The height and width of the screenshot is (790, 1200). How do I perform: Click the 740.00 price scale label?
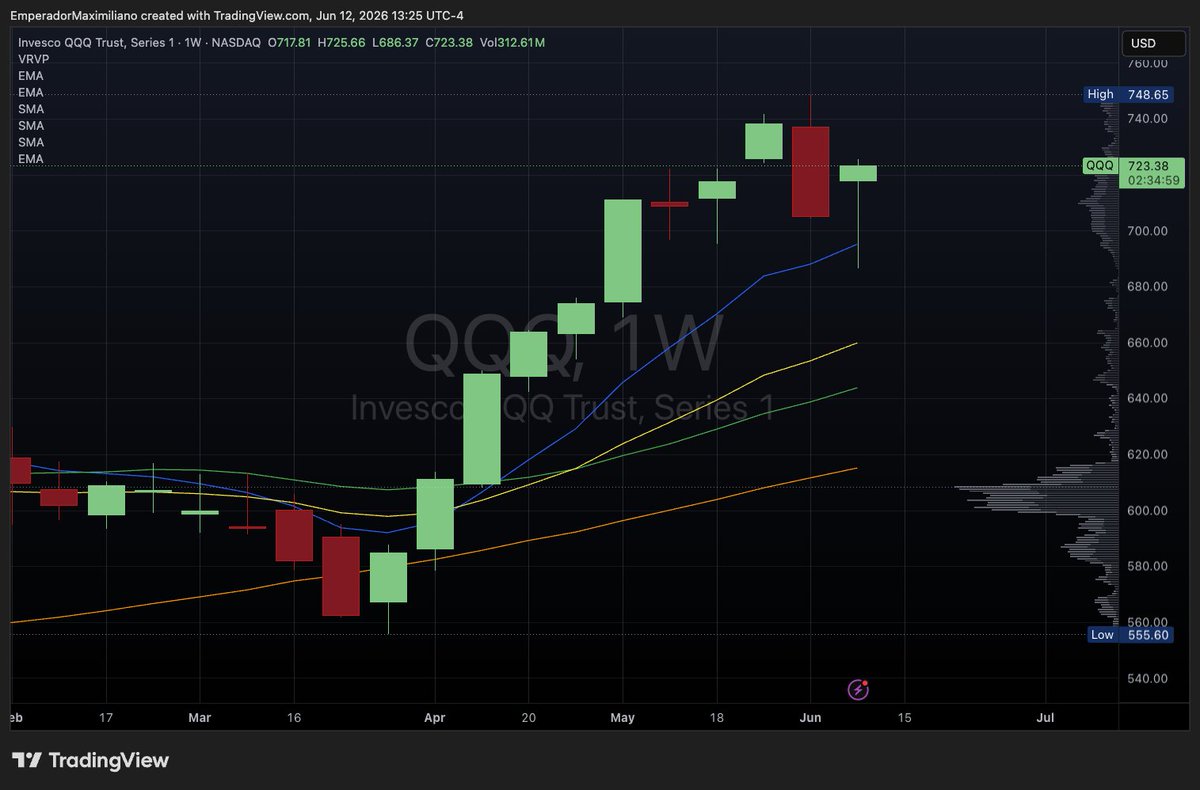[1147, 118]
